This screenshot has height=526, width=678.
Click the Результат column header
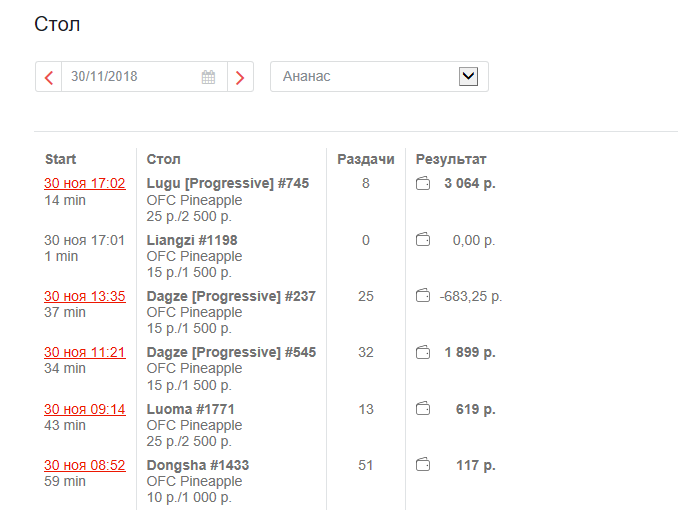click(x=451, y=159)
